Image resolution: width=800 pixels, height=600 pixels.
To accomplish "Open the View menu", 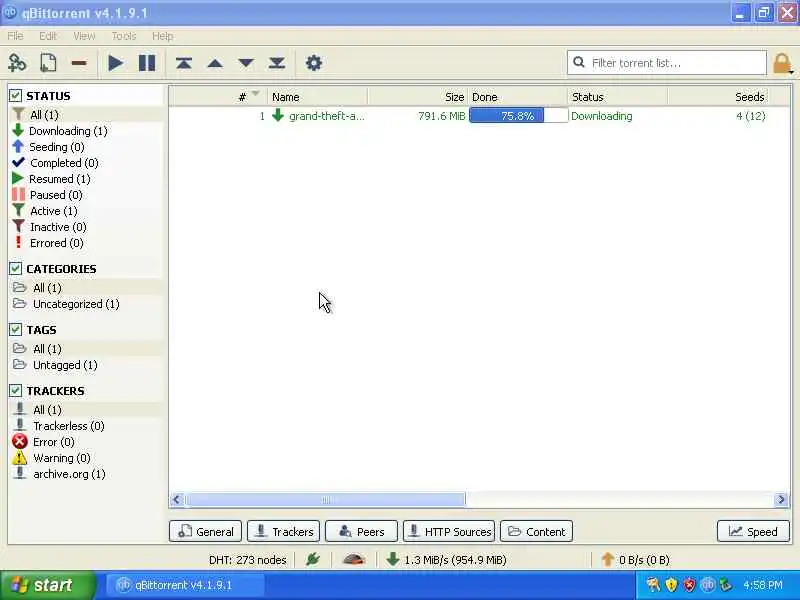I will click(84, 36).
